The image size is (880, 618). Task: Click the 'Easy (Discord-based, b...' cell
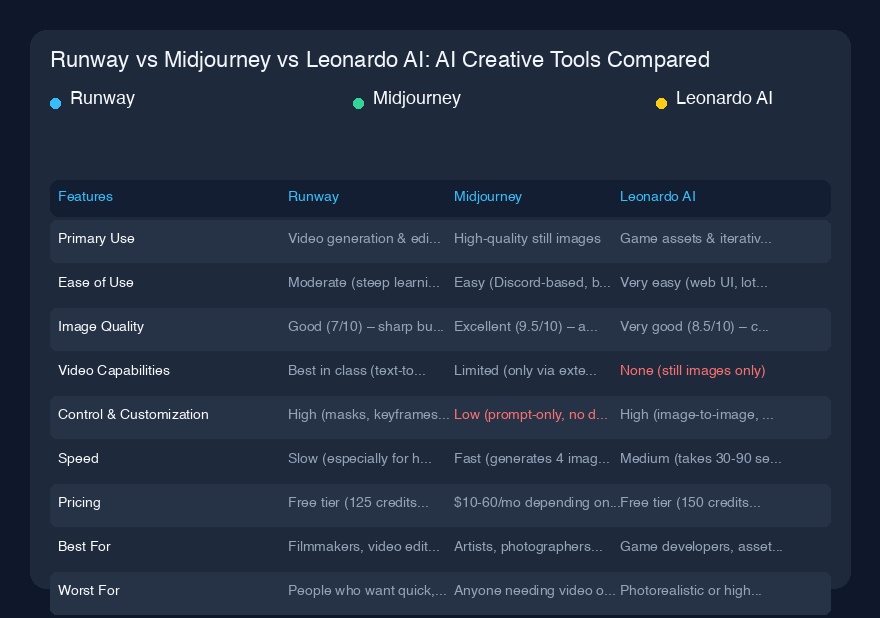(532, 282)
